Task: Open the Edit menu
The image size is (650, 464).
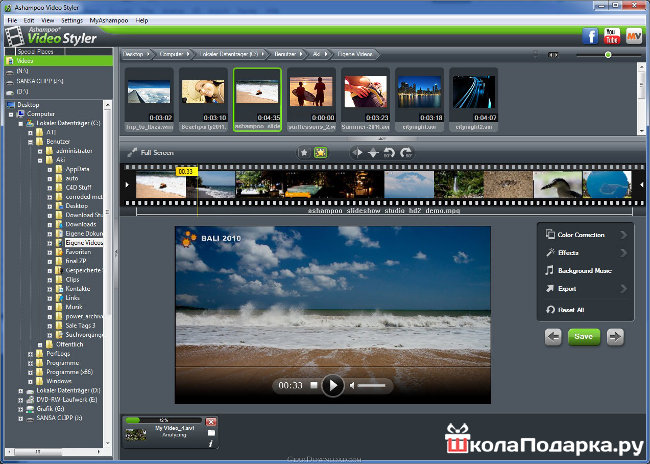Action: [29, 20]
